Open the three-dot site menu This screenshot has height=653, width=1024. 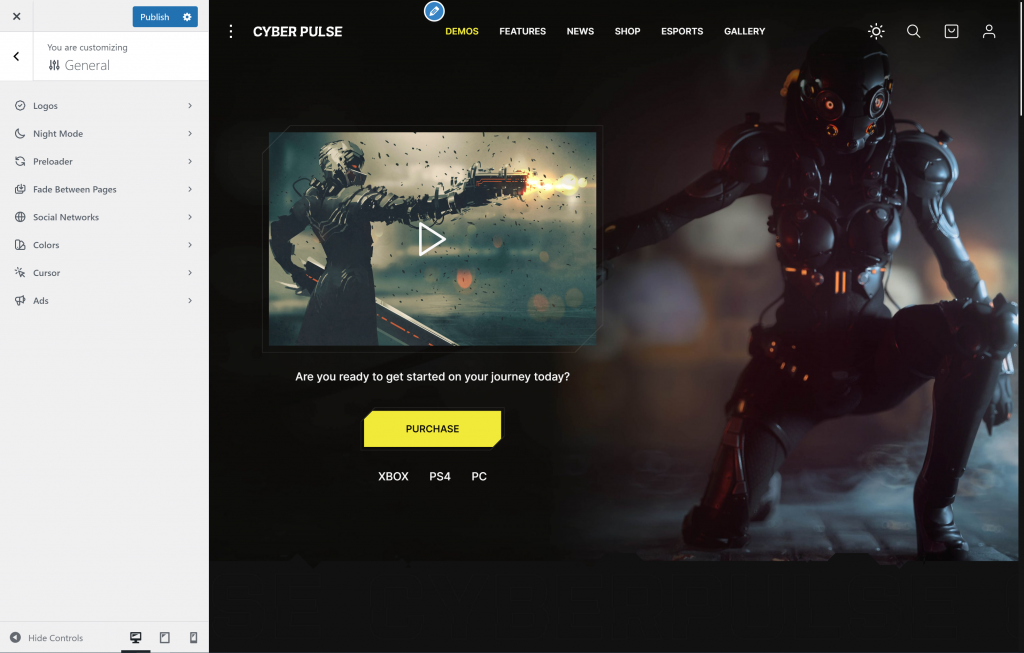click(231, 31)
